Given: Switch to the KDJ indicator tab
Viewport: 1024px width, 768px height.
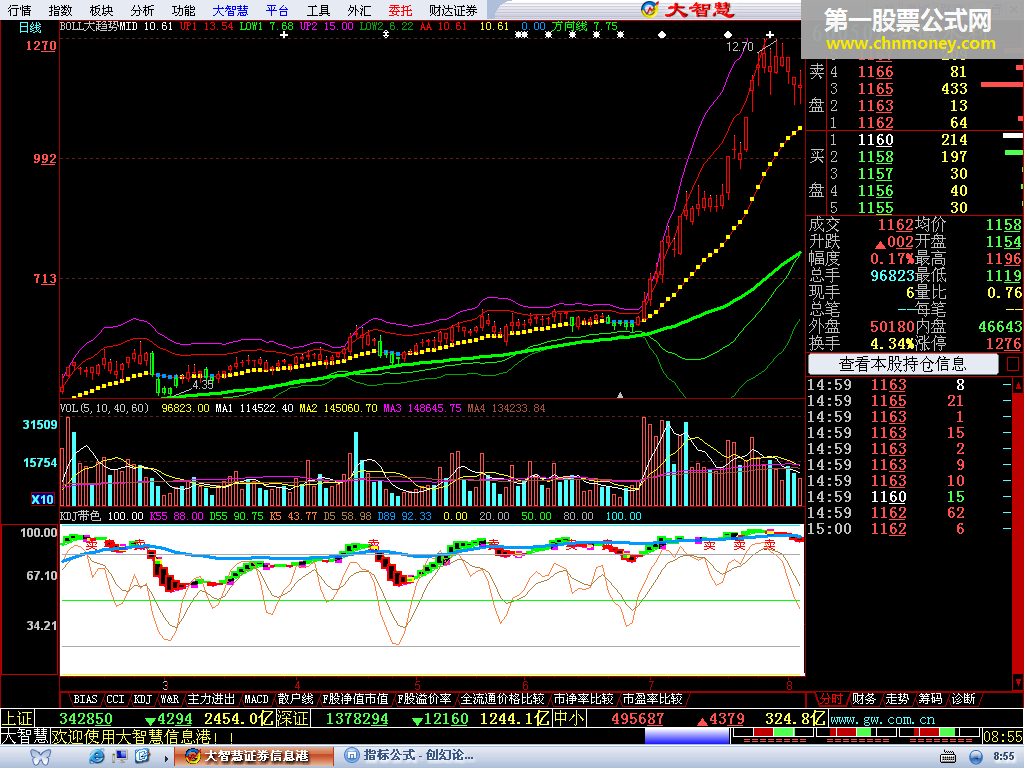Looking at the screenshot, I should [143, 699].
